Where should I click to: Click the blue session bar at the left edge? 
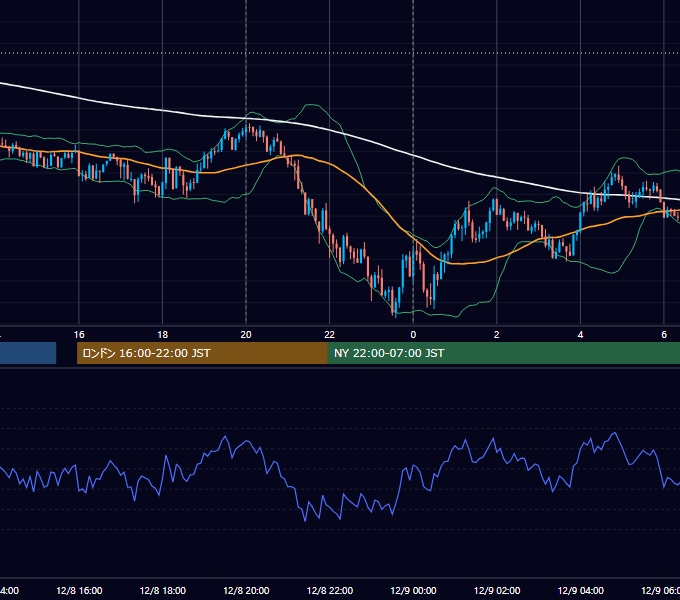[28, 353]
